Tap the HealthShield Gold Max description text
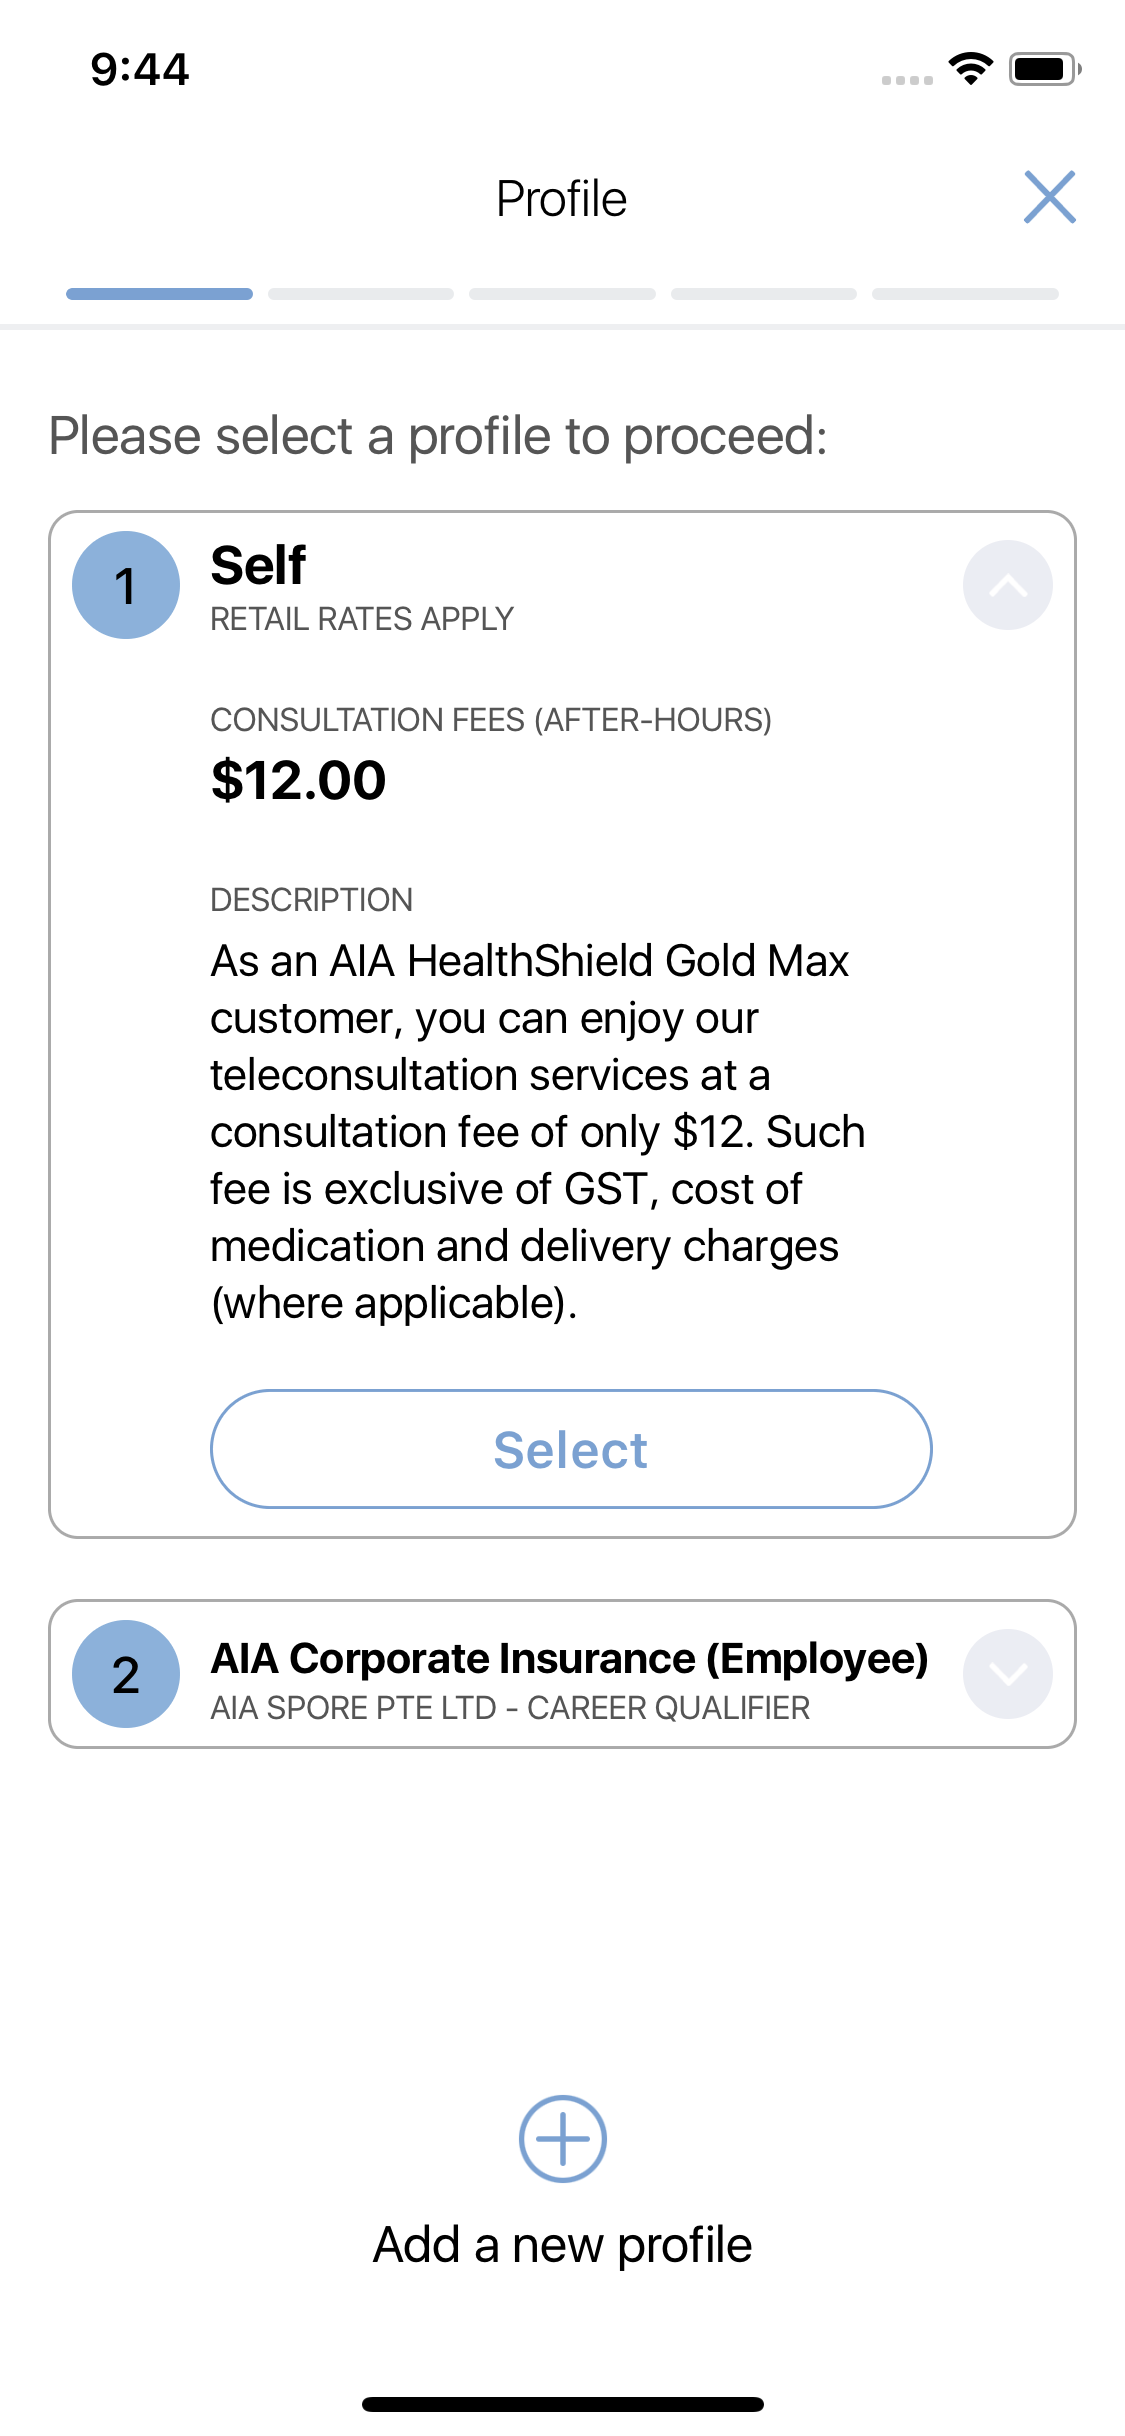The width and height of the screenshot is (1125, 2436). [537, 1132]
